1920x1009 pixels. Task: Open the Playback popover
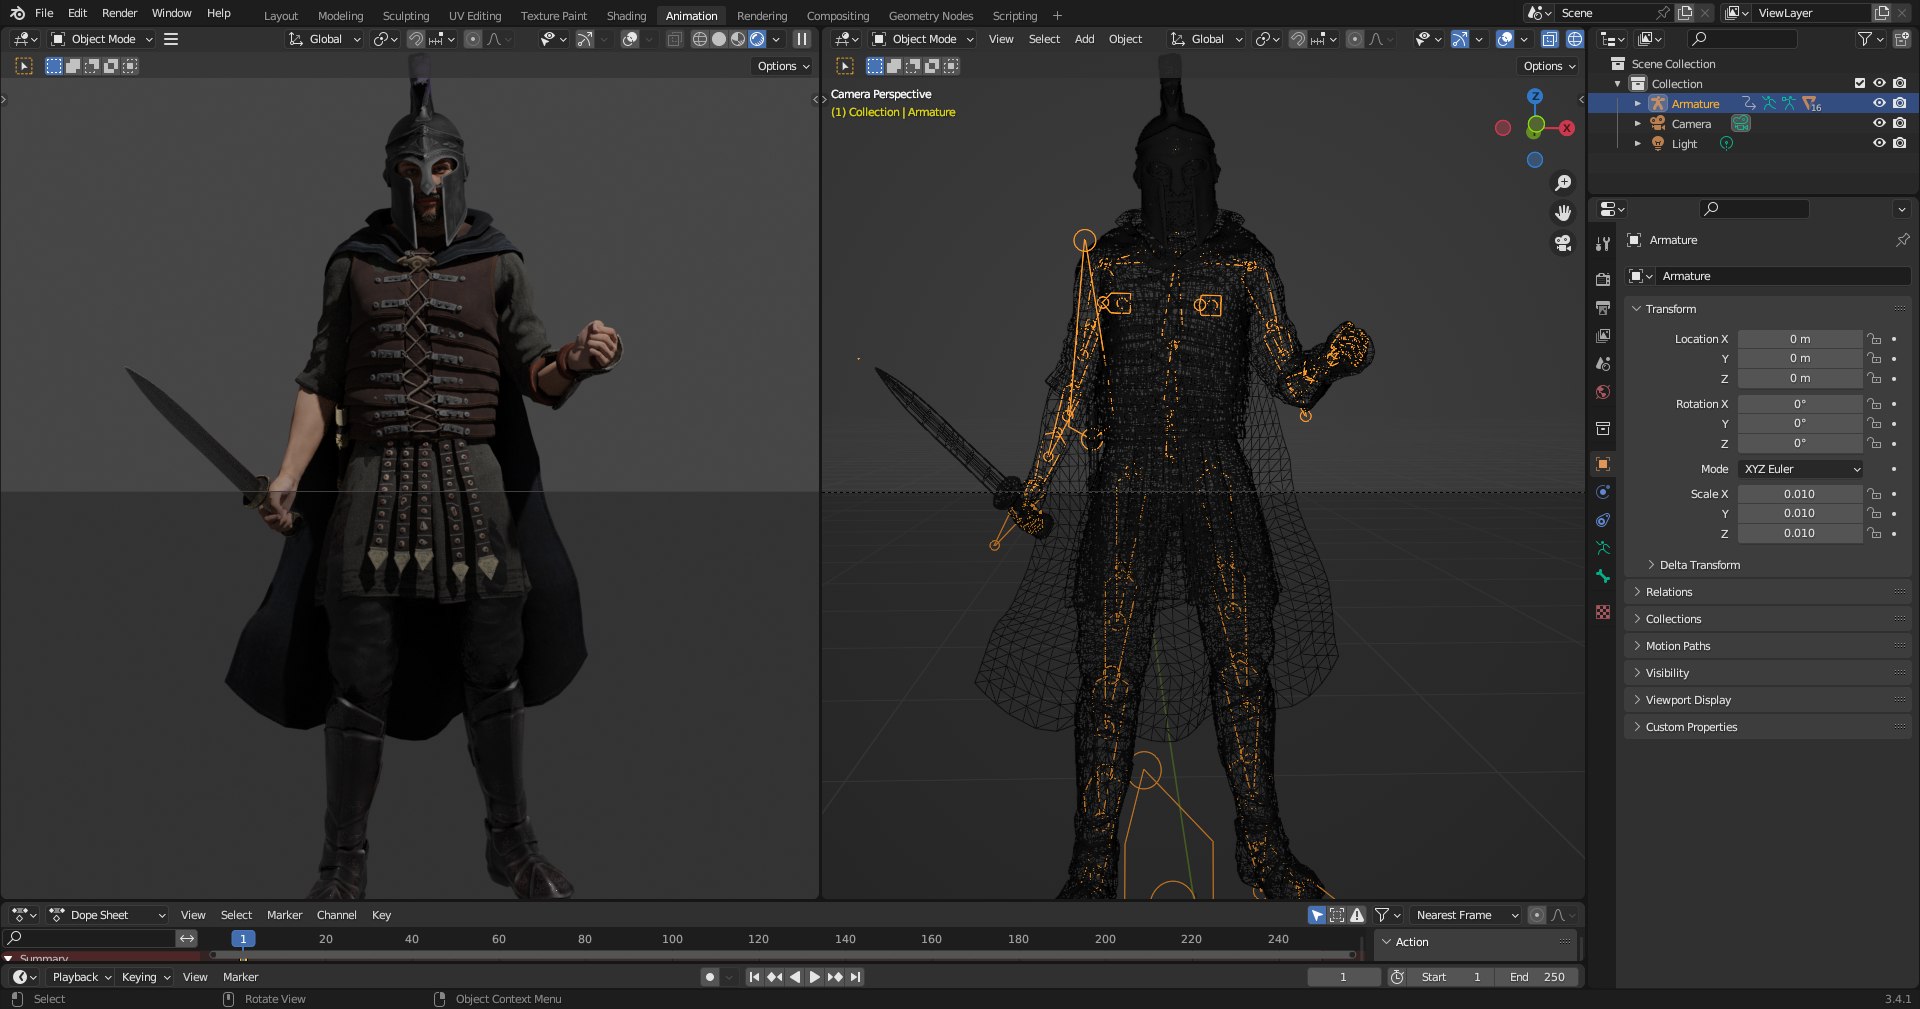pos(81,977)
